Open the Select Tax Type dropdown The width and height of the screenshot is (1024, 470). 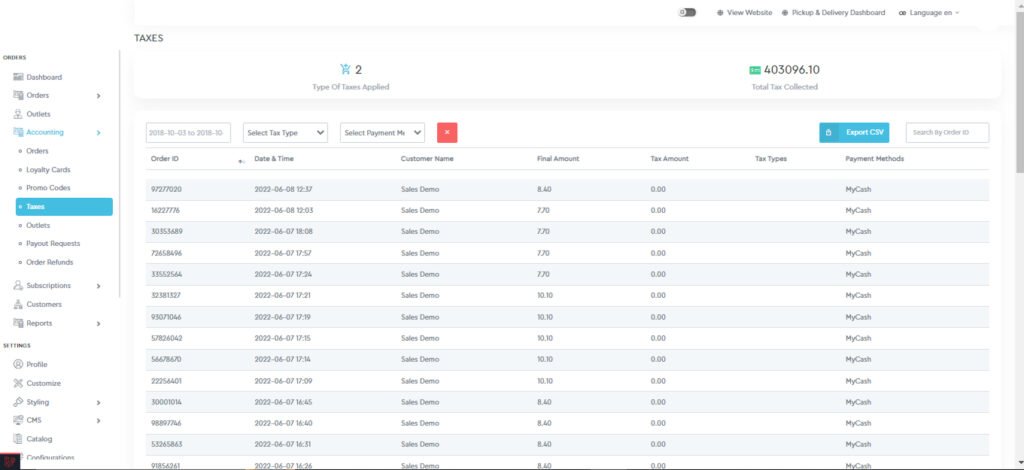(x=286, y=133)
